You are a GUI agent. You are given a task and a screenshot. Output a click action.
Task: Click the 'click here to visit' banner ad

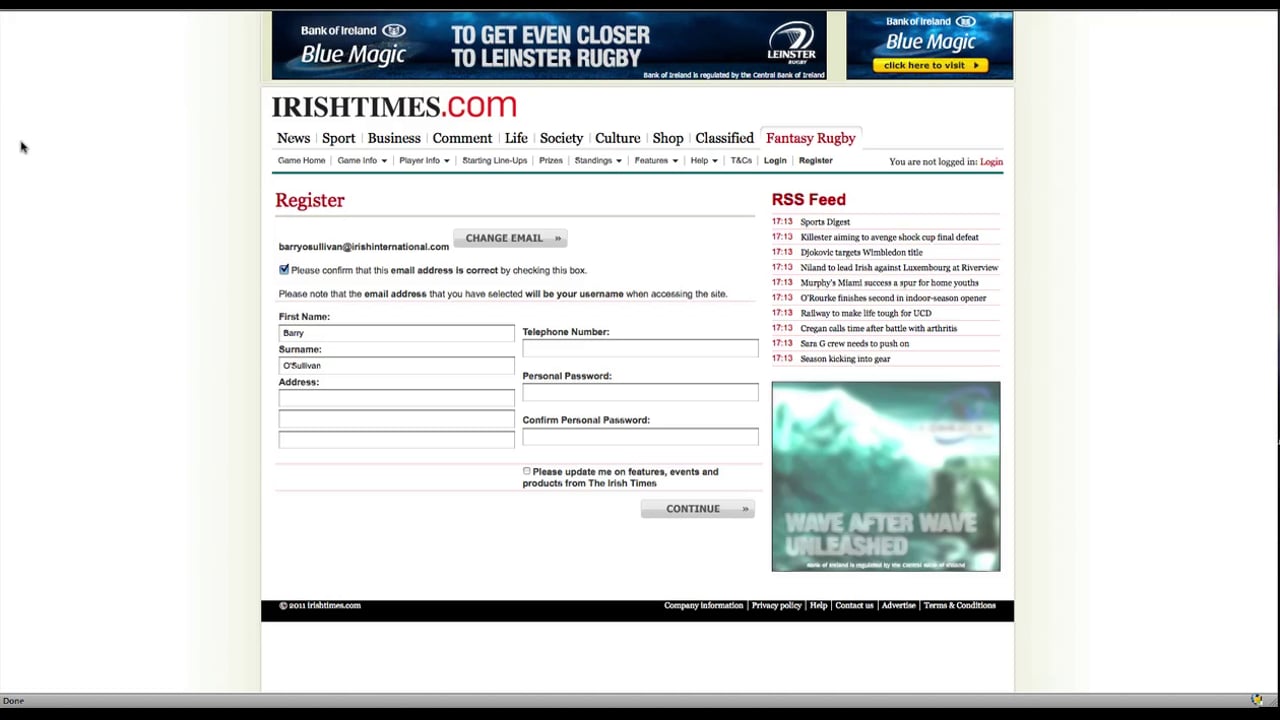point(929,46)
